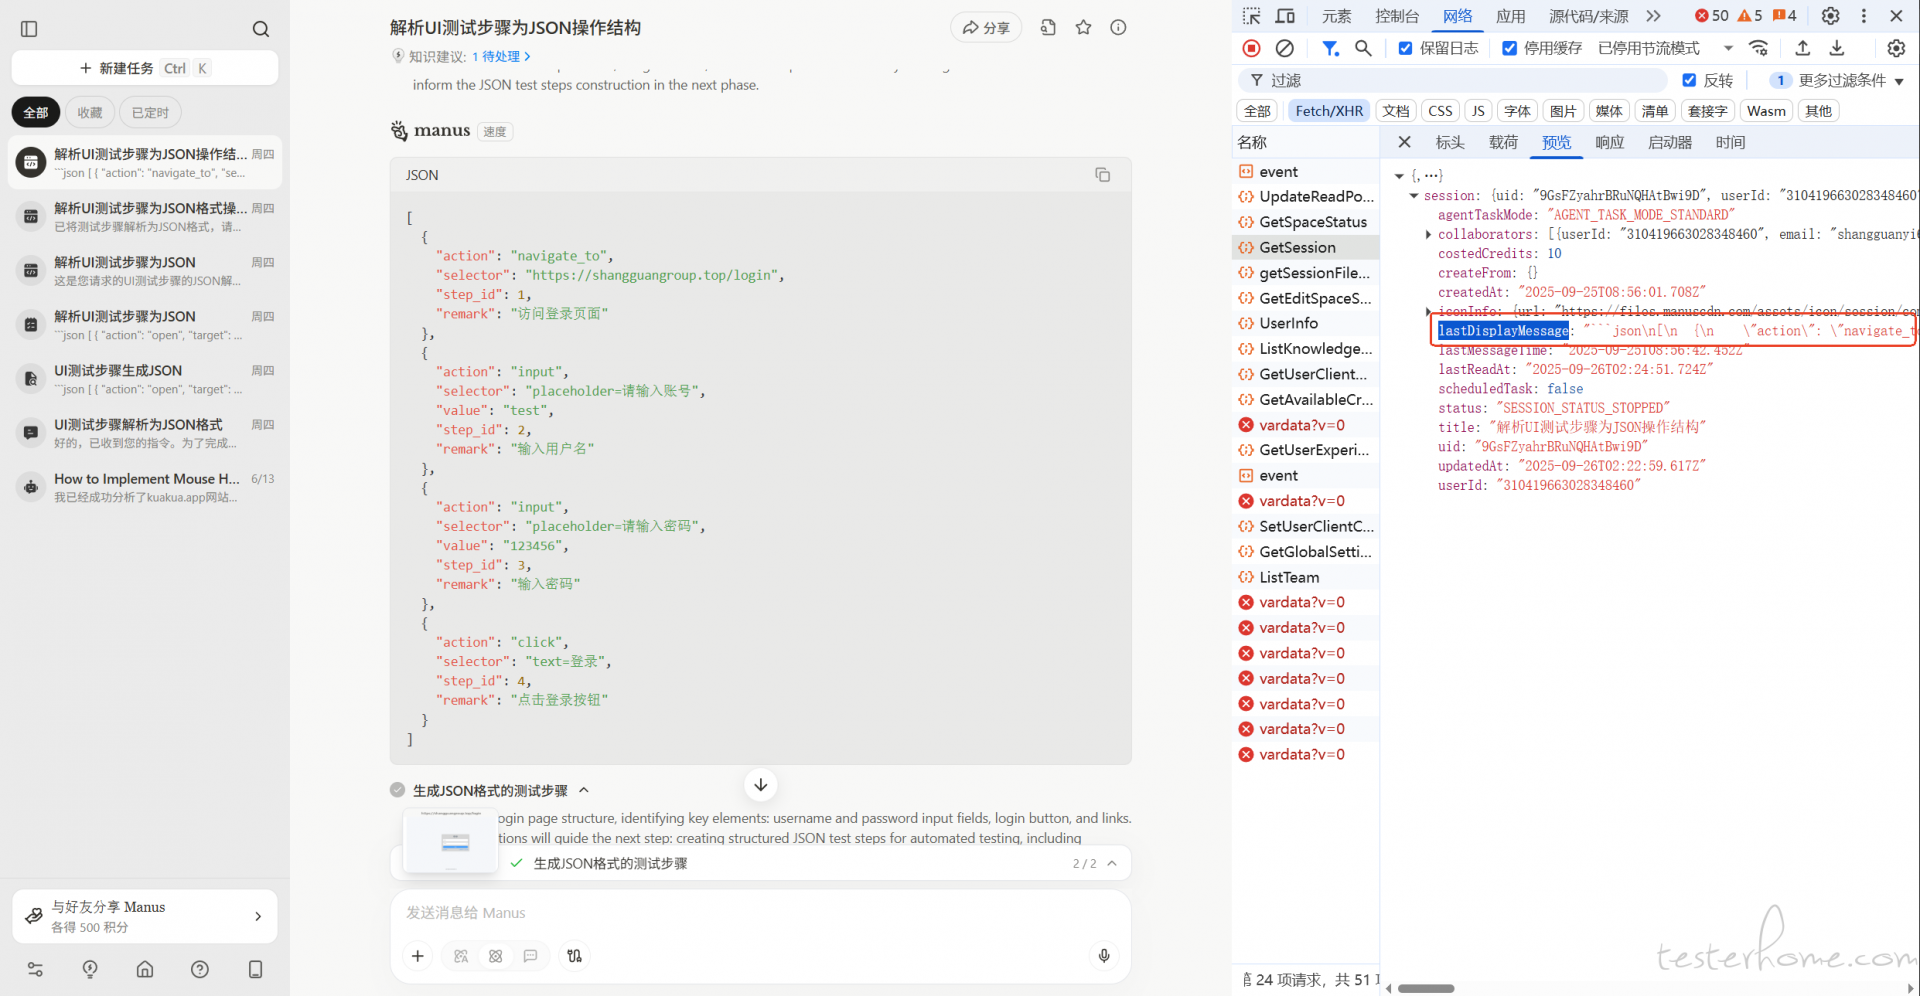Image resolution: width=1920 pixels, height=996 pixels.
Task: Copy the JSON code block
Action: point(1102,175)
